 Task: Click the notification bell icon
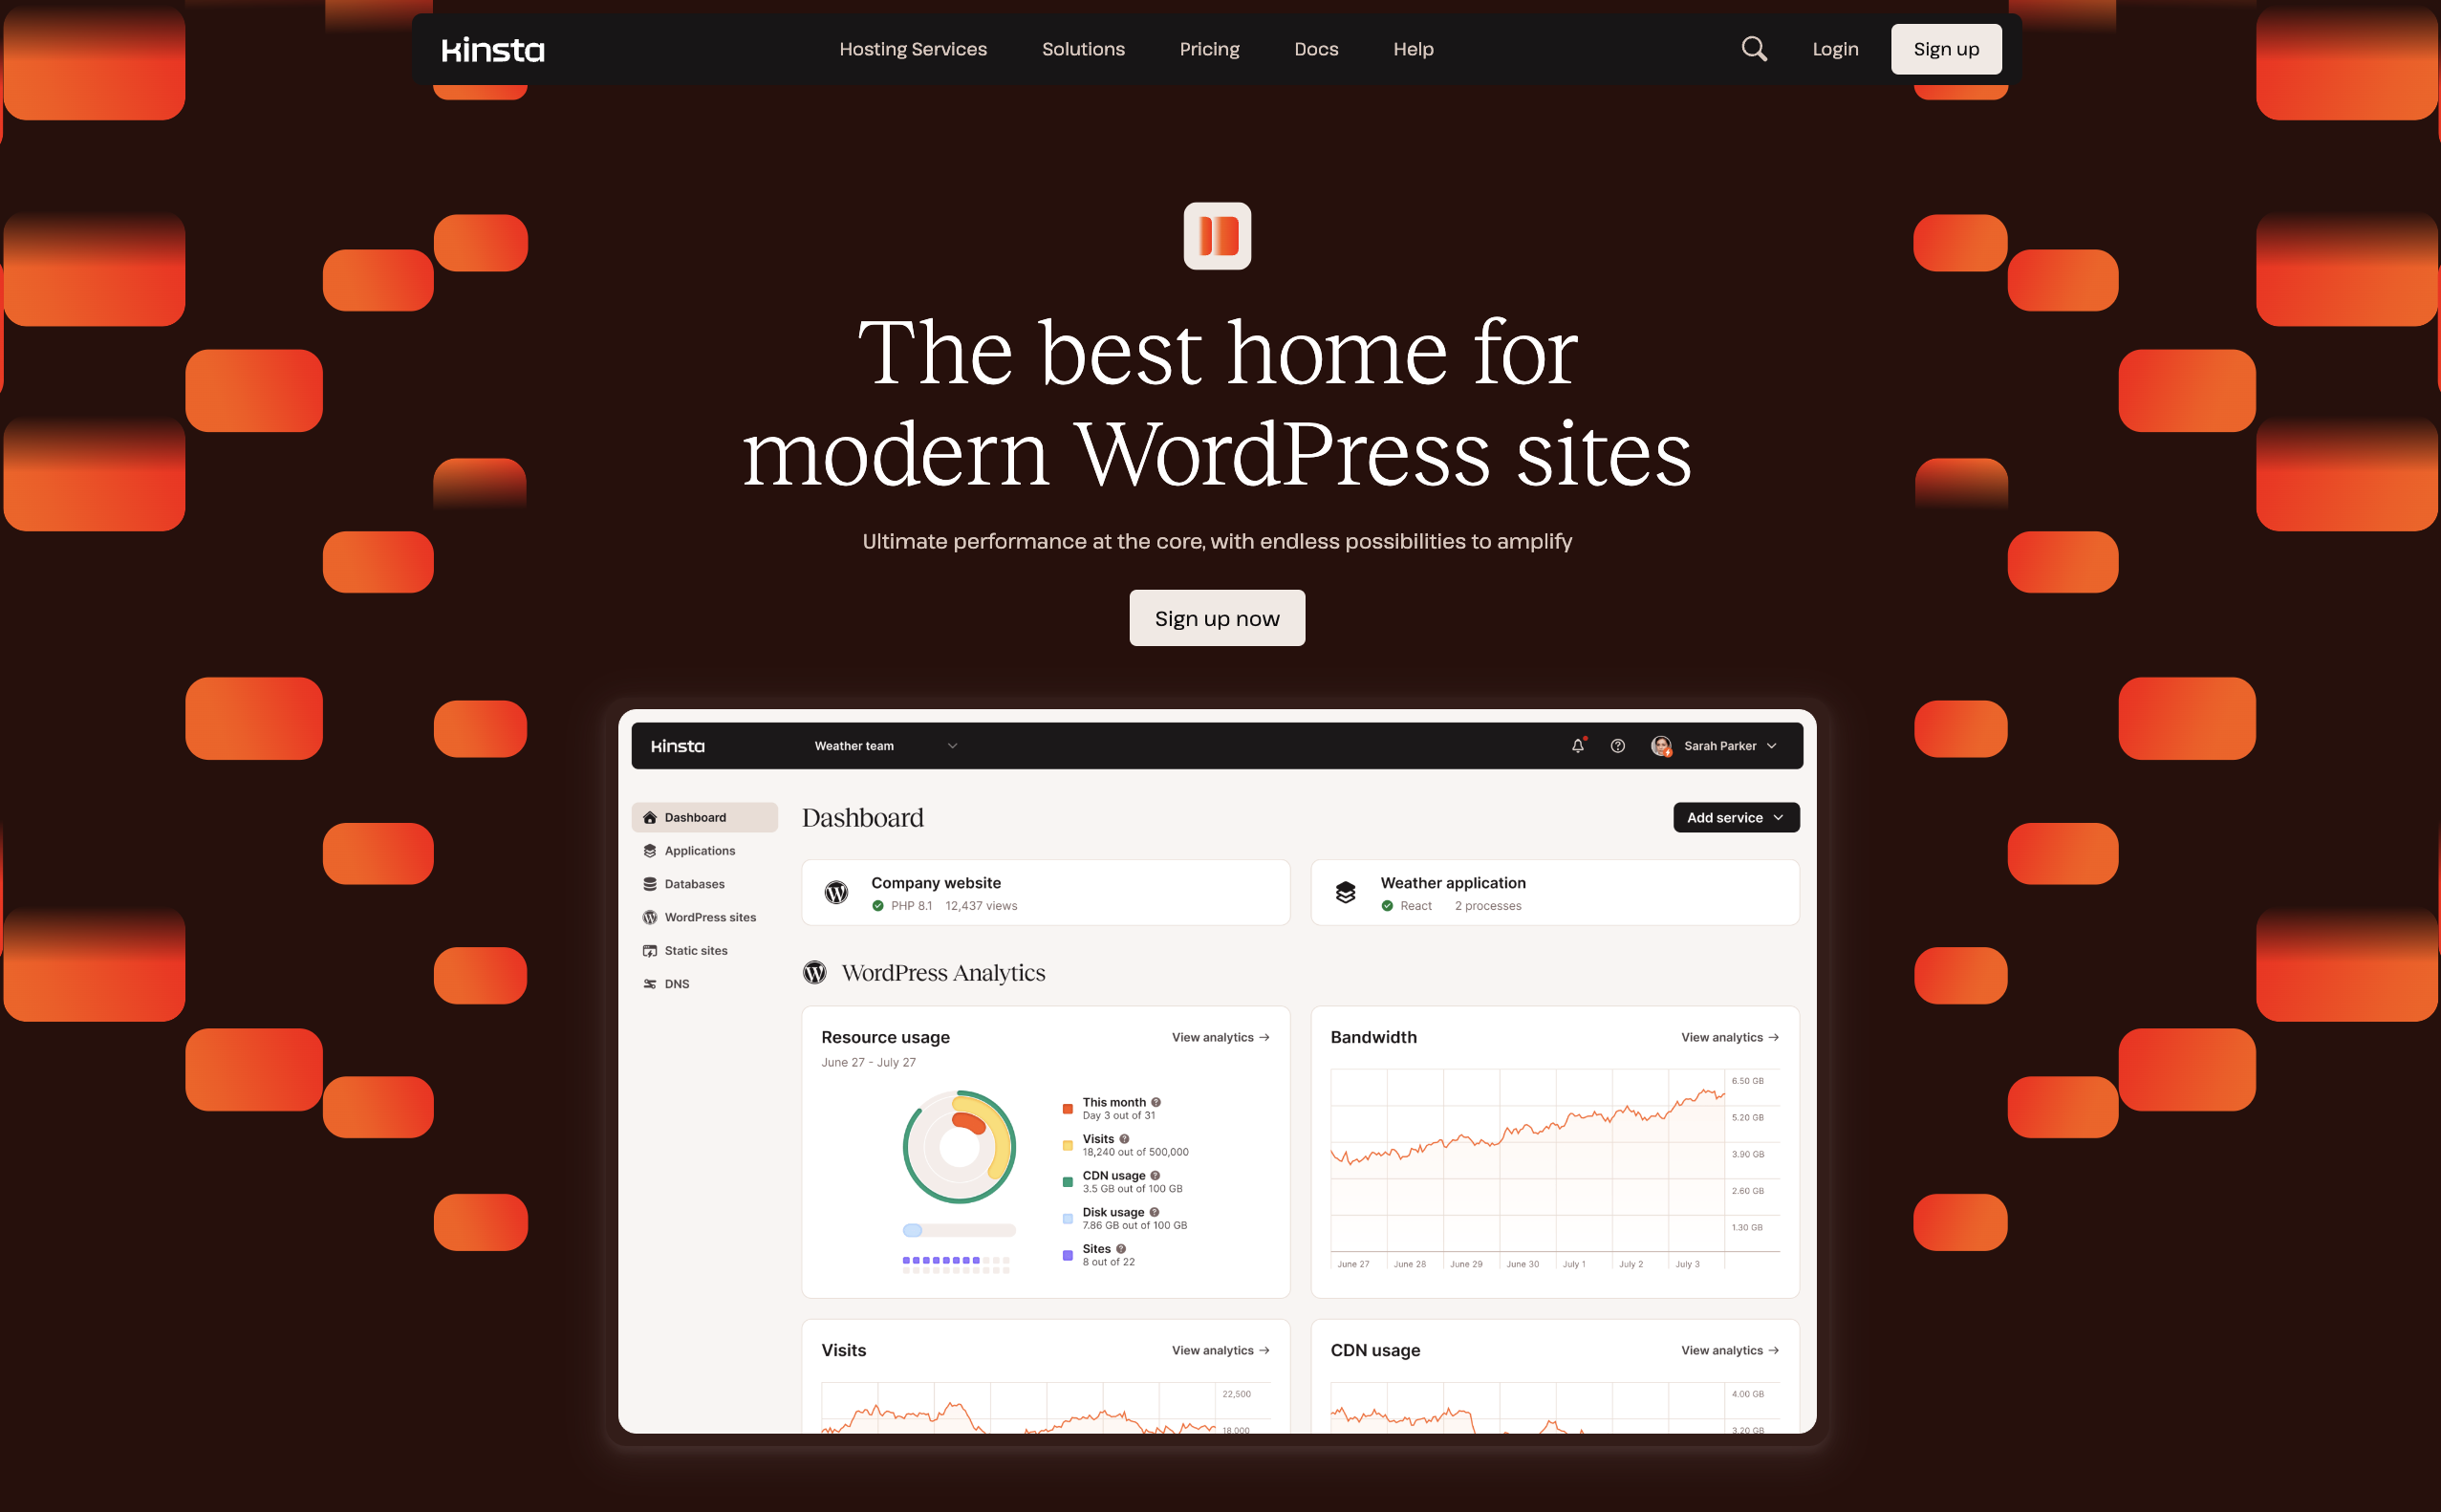[1576, 746]
